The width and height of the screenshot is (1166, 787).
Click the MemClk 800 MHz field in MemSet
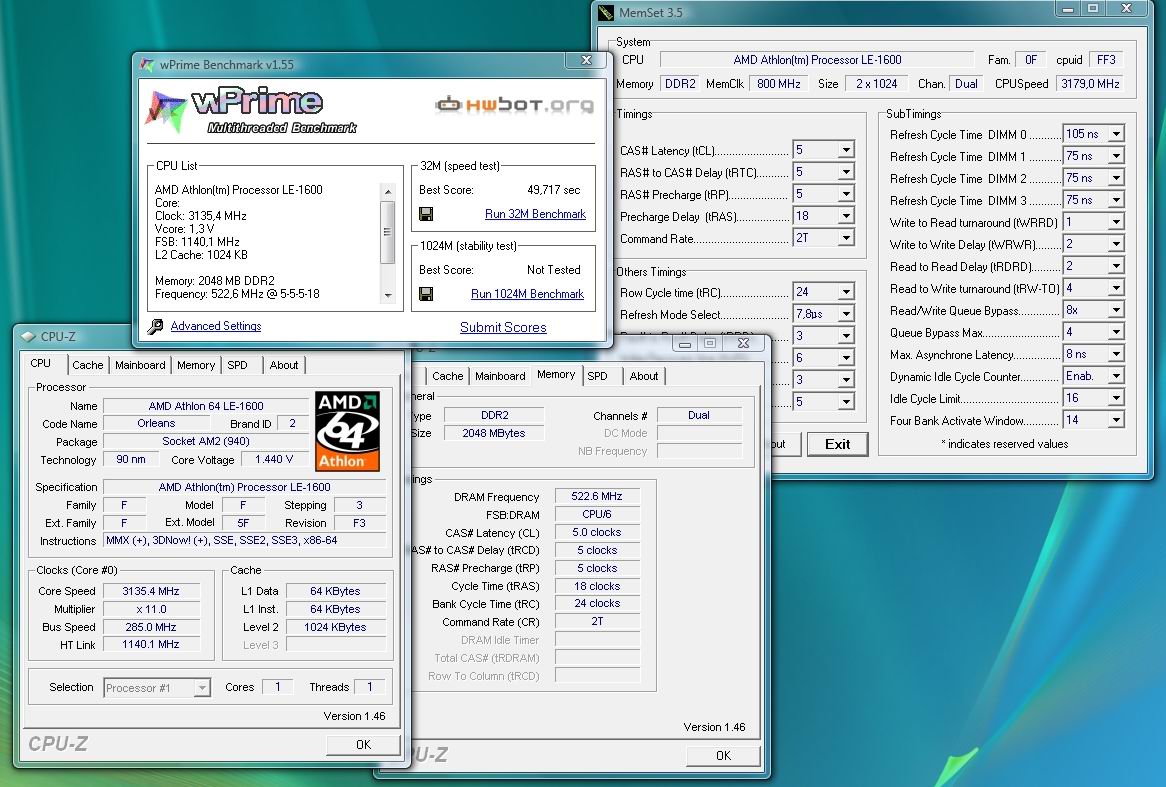click(x=779, y=84)
